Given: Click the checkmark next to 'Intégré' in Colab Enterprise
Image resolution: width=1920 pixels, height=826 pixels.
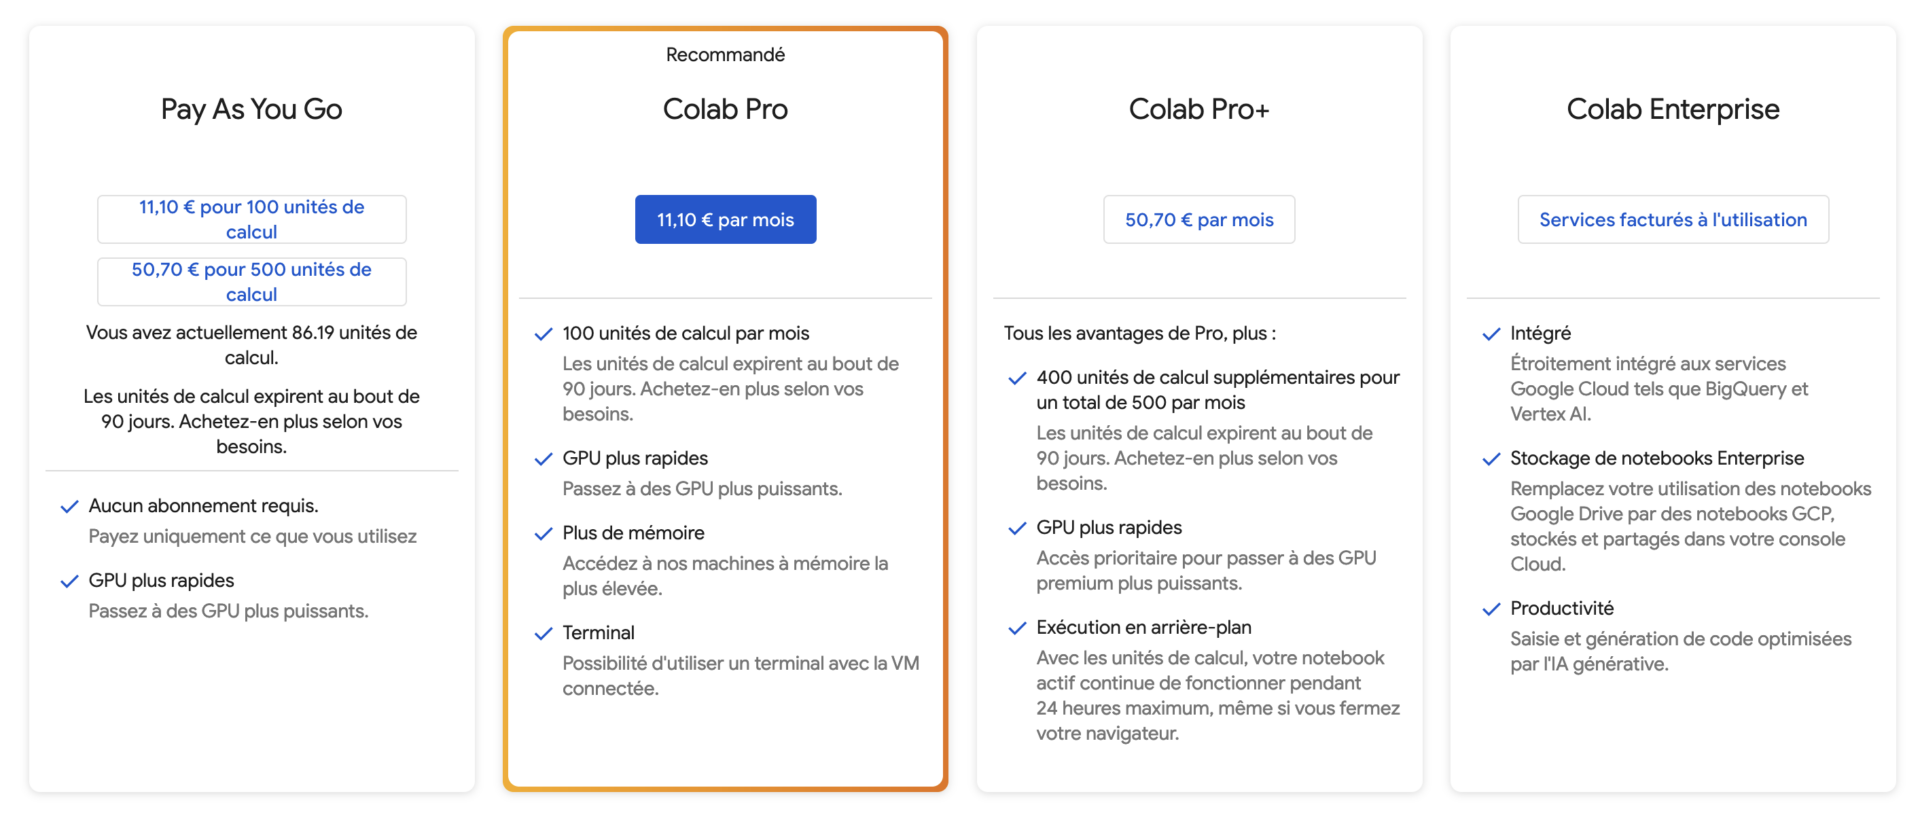Looking at the screenshot, I should pos(1491,333).
